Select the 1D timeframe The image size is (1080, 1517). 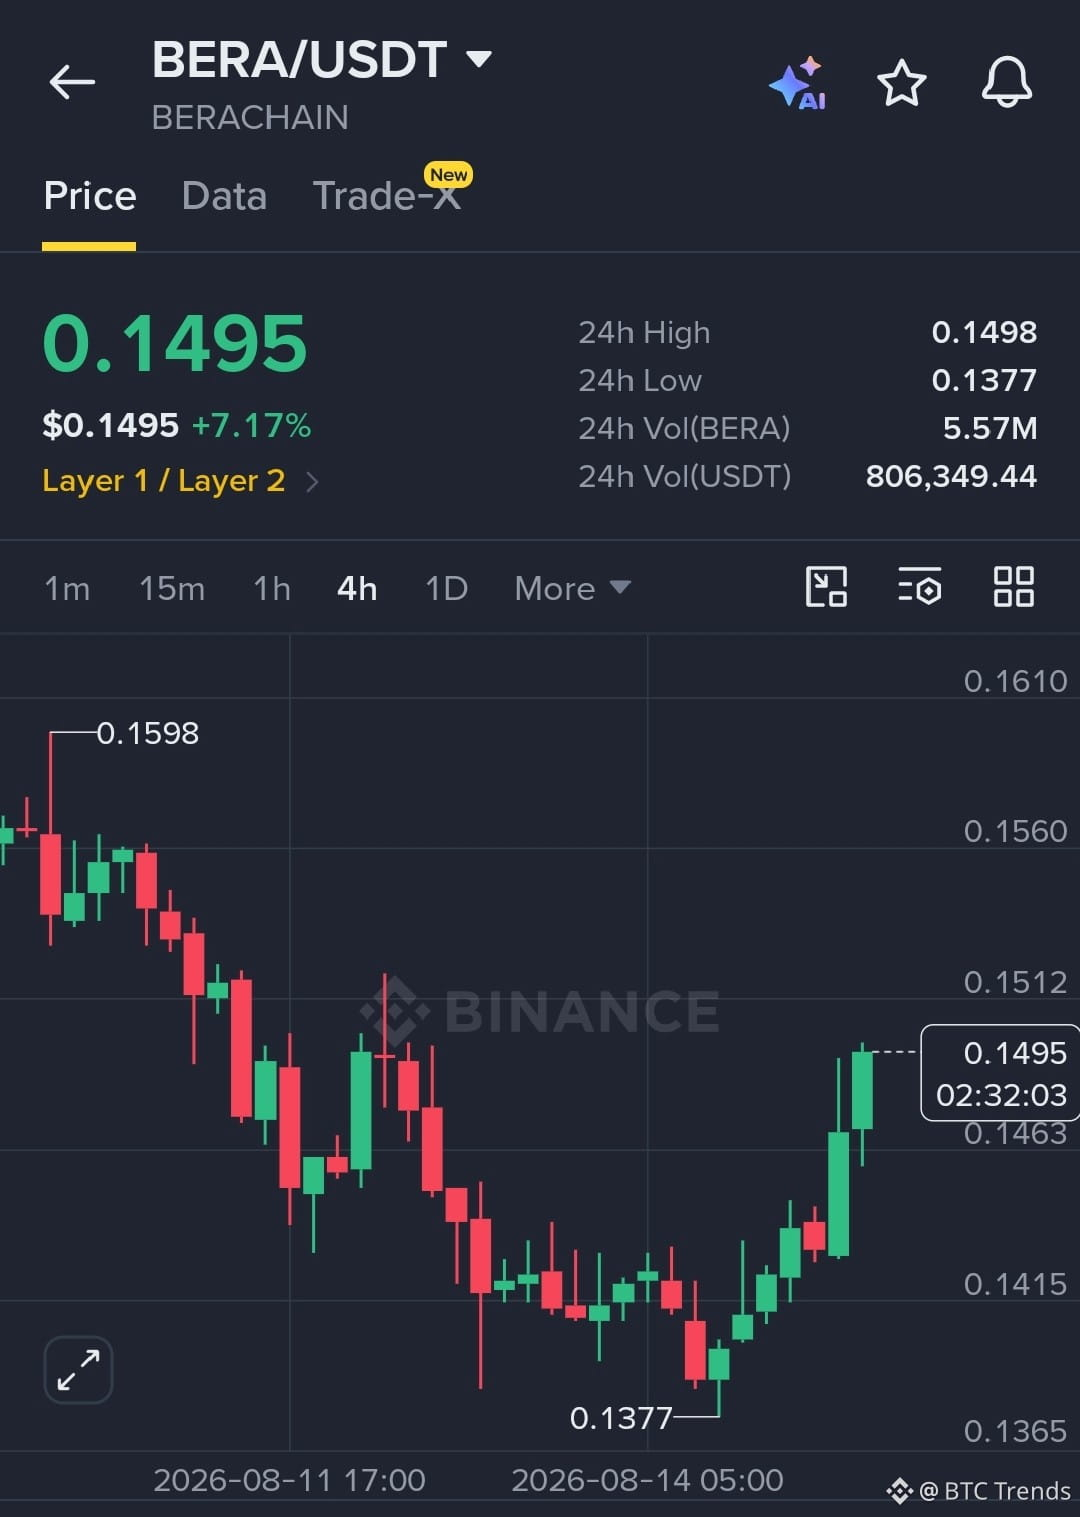(446, 588)
